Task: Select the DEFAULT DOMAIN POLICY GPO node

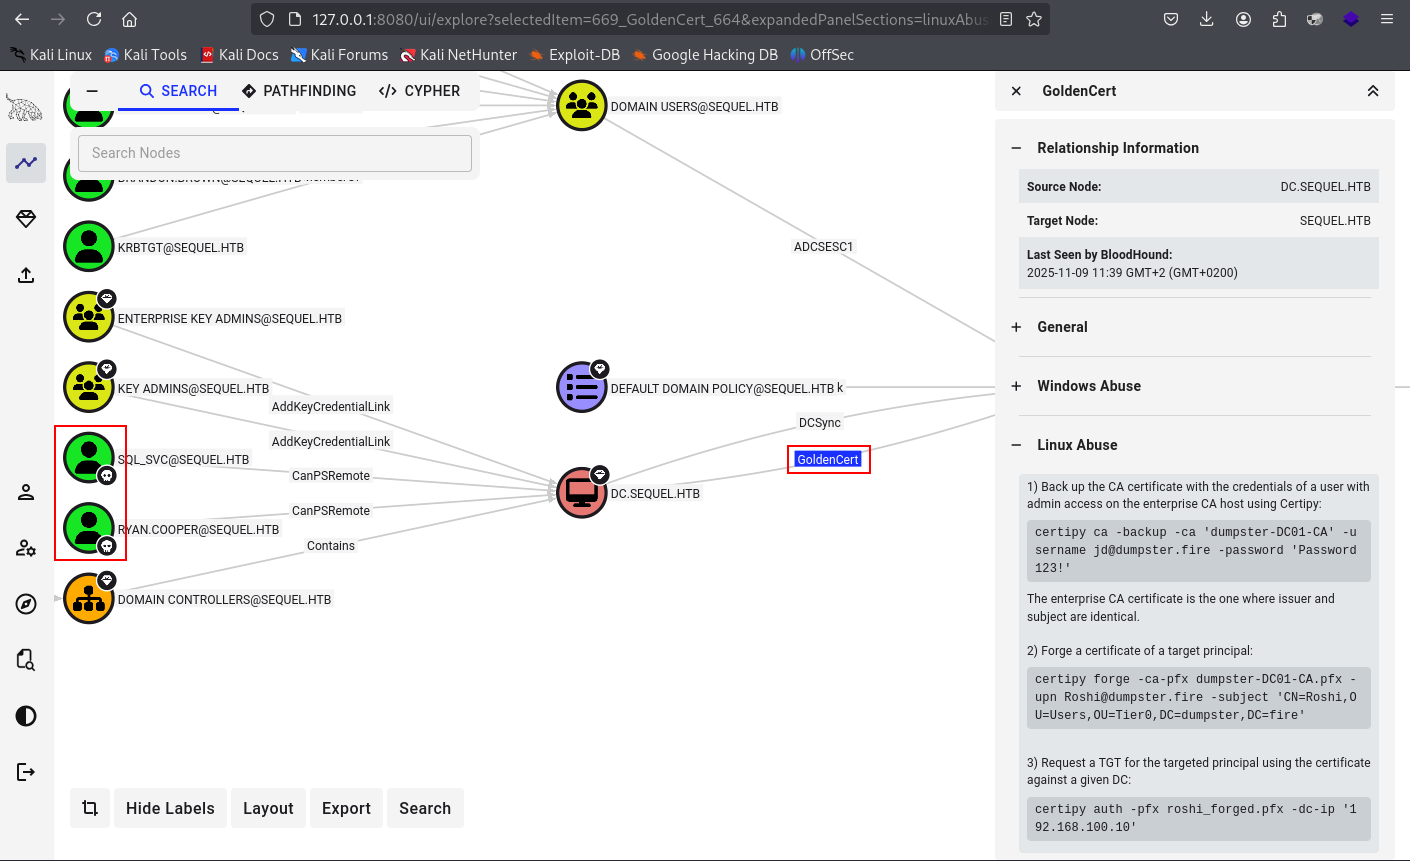Action: click(x=582, y=387)
